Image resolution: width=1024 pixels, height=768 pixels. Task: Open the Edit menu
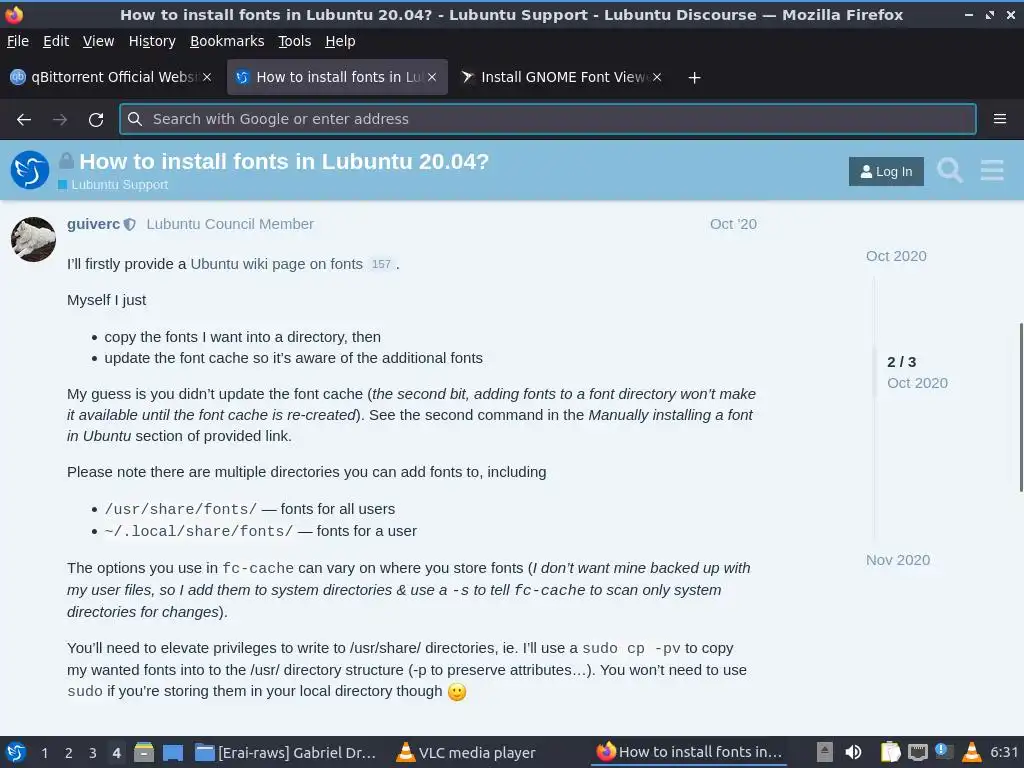pos(56,41)
